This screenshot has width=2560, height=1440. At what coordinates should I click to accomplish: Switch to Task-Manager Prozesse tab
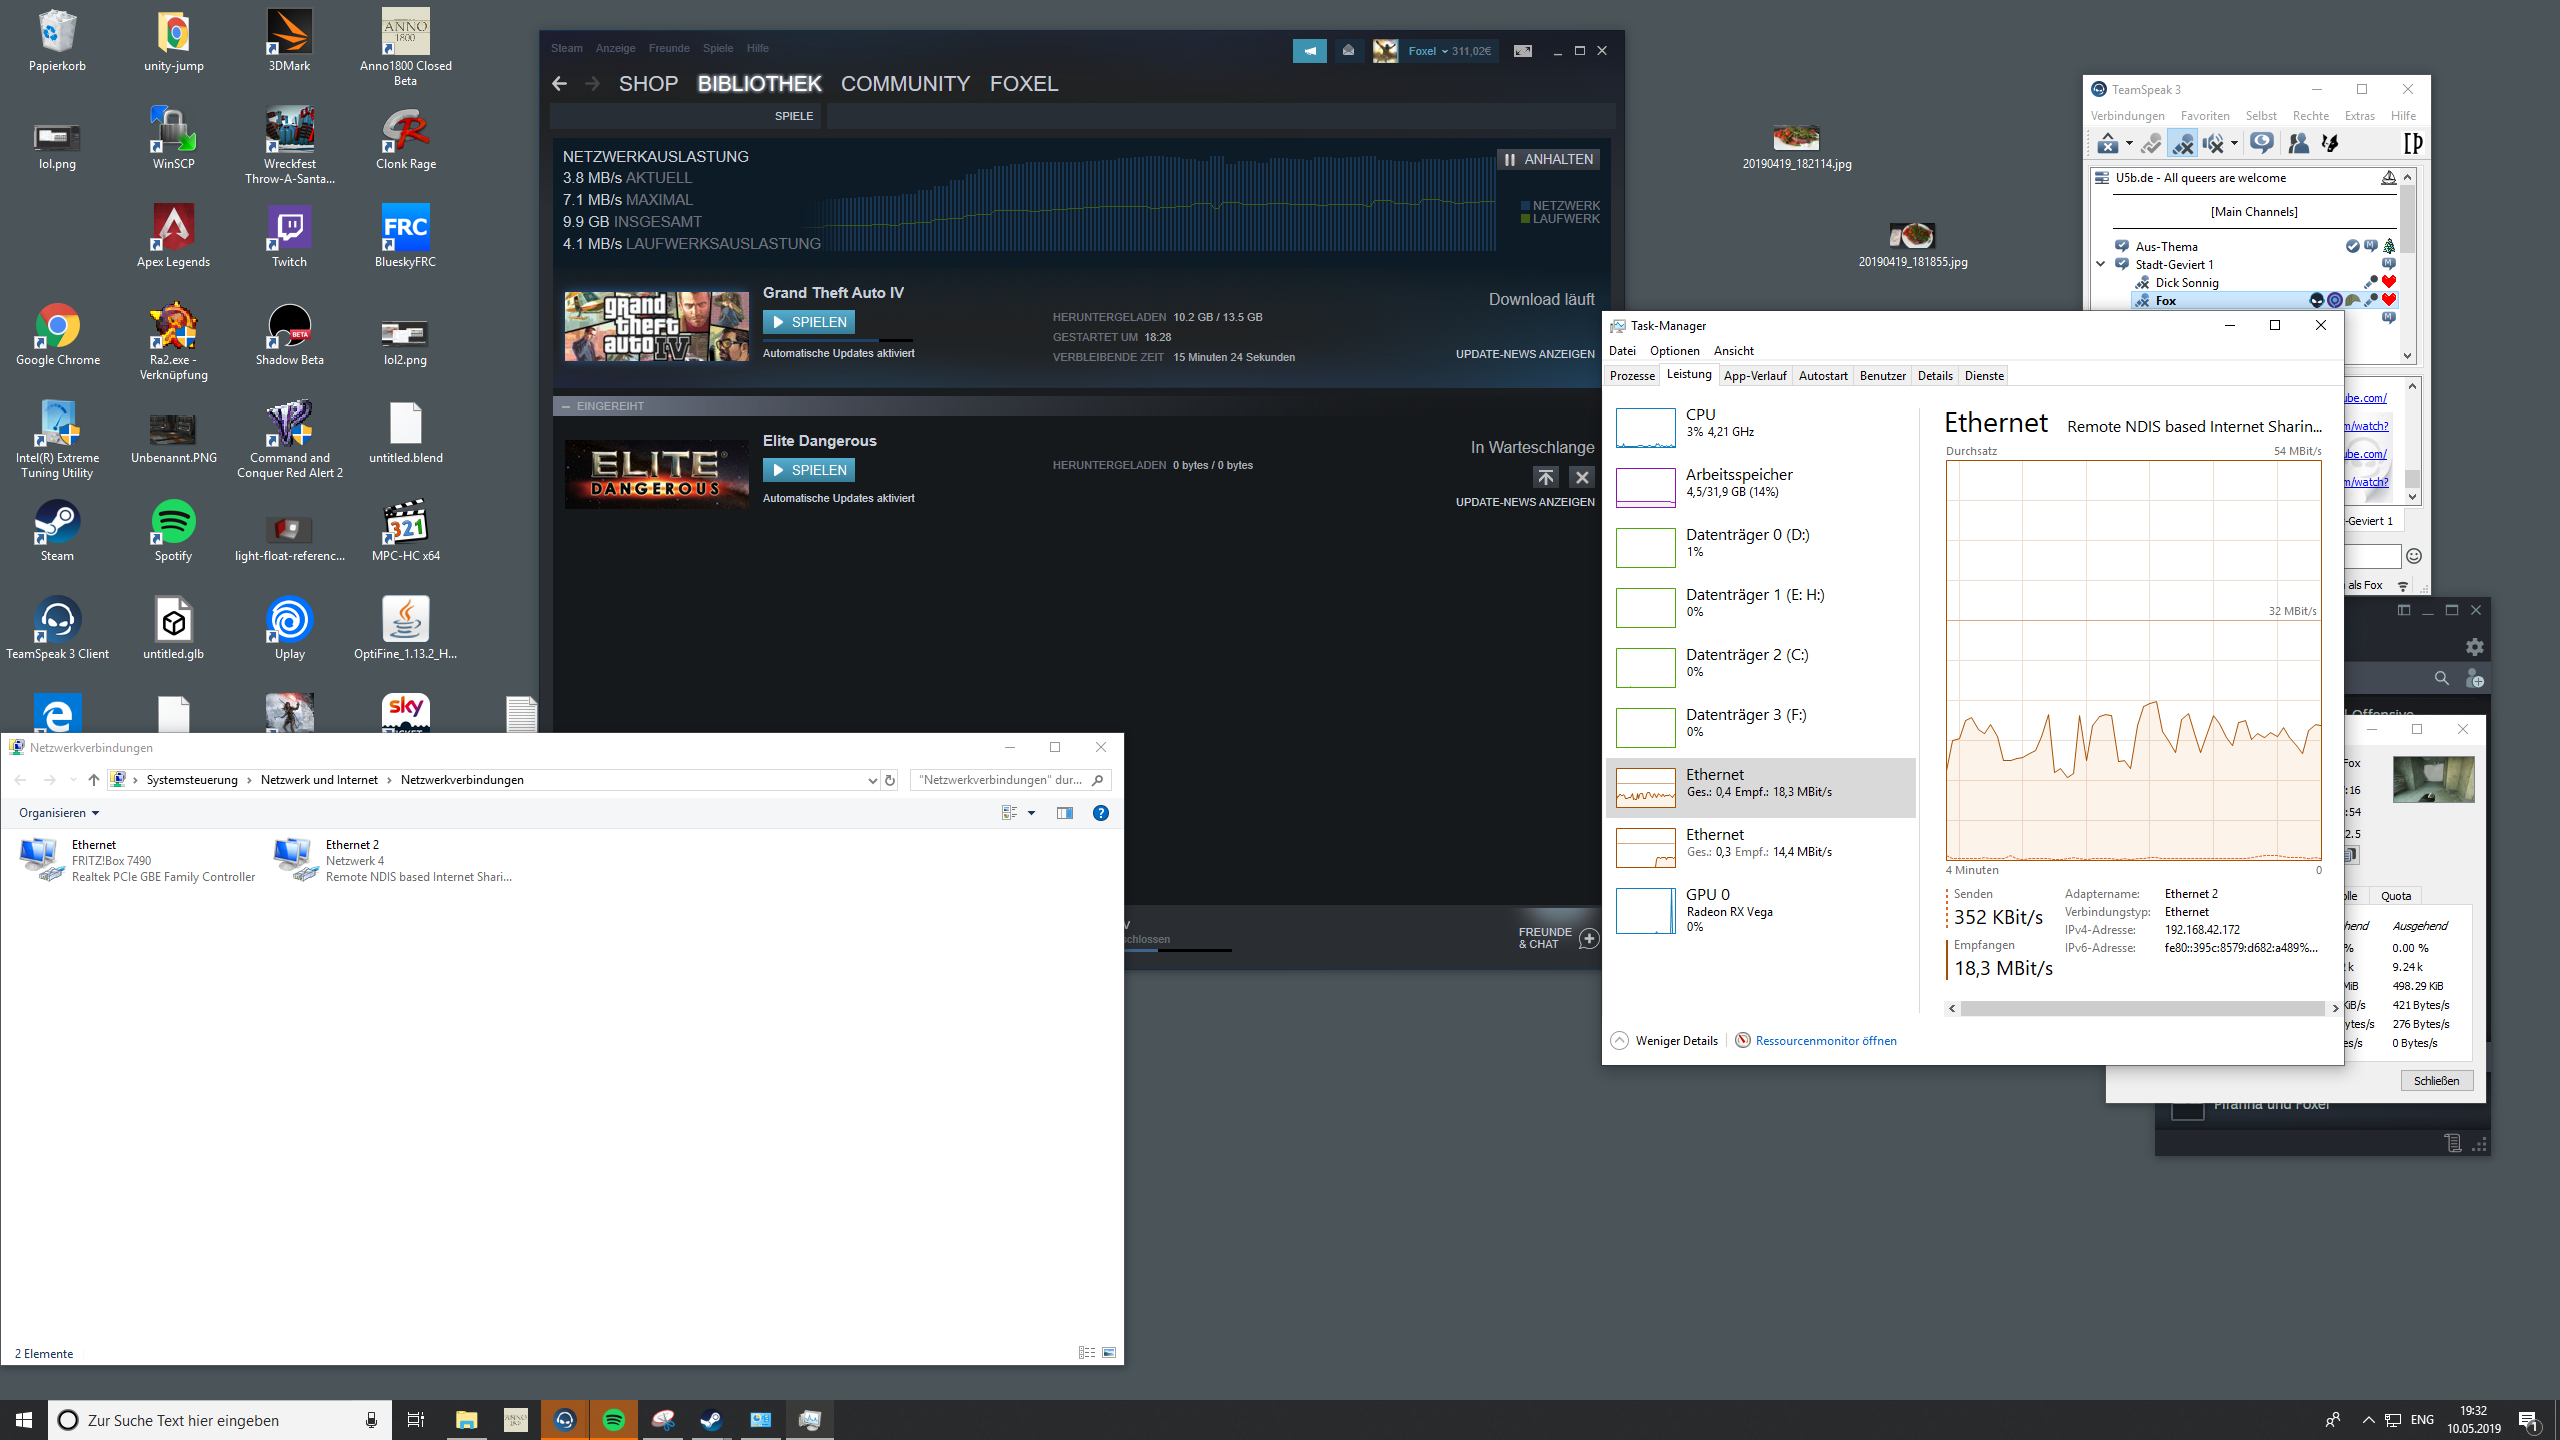coord(1632,376)
